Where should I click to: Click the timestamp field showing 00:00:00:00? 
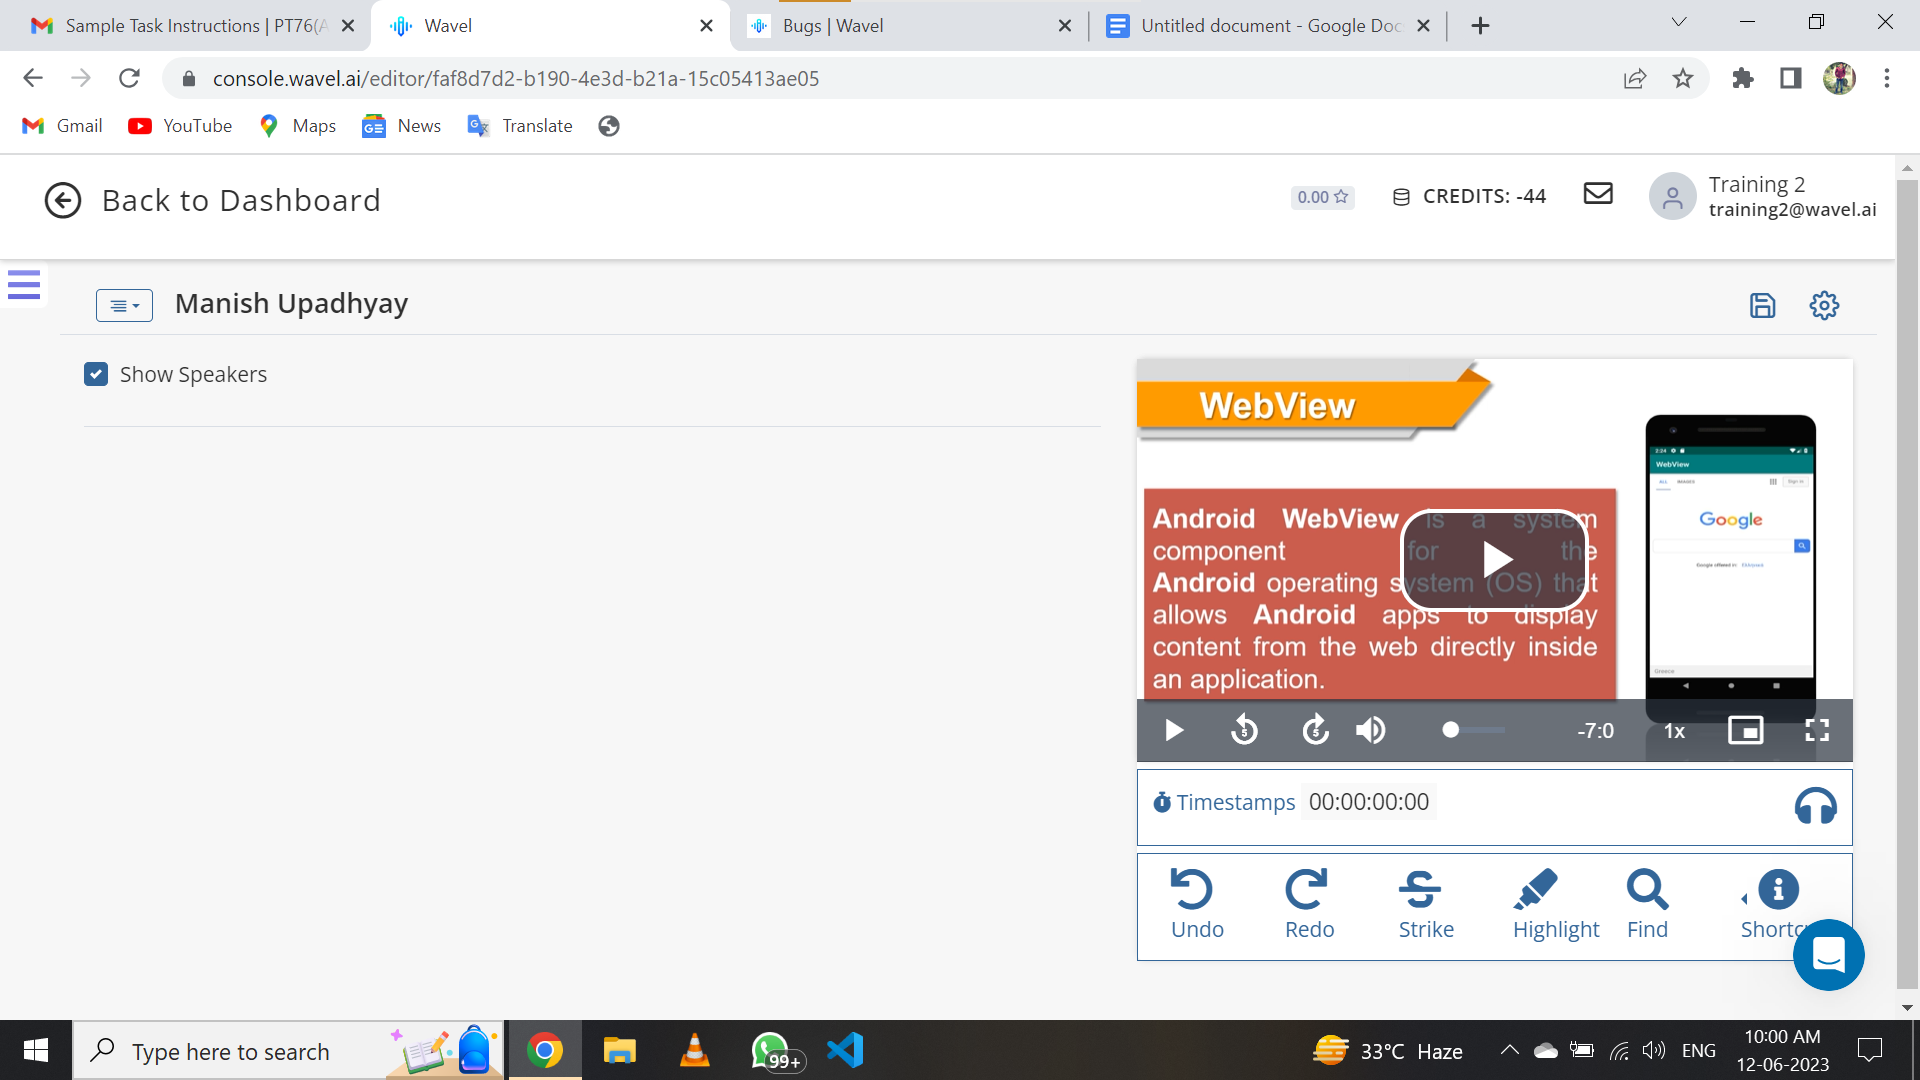(1368, 802)
